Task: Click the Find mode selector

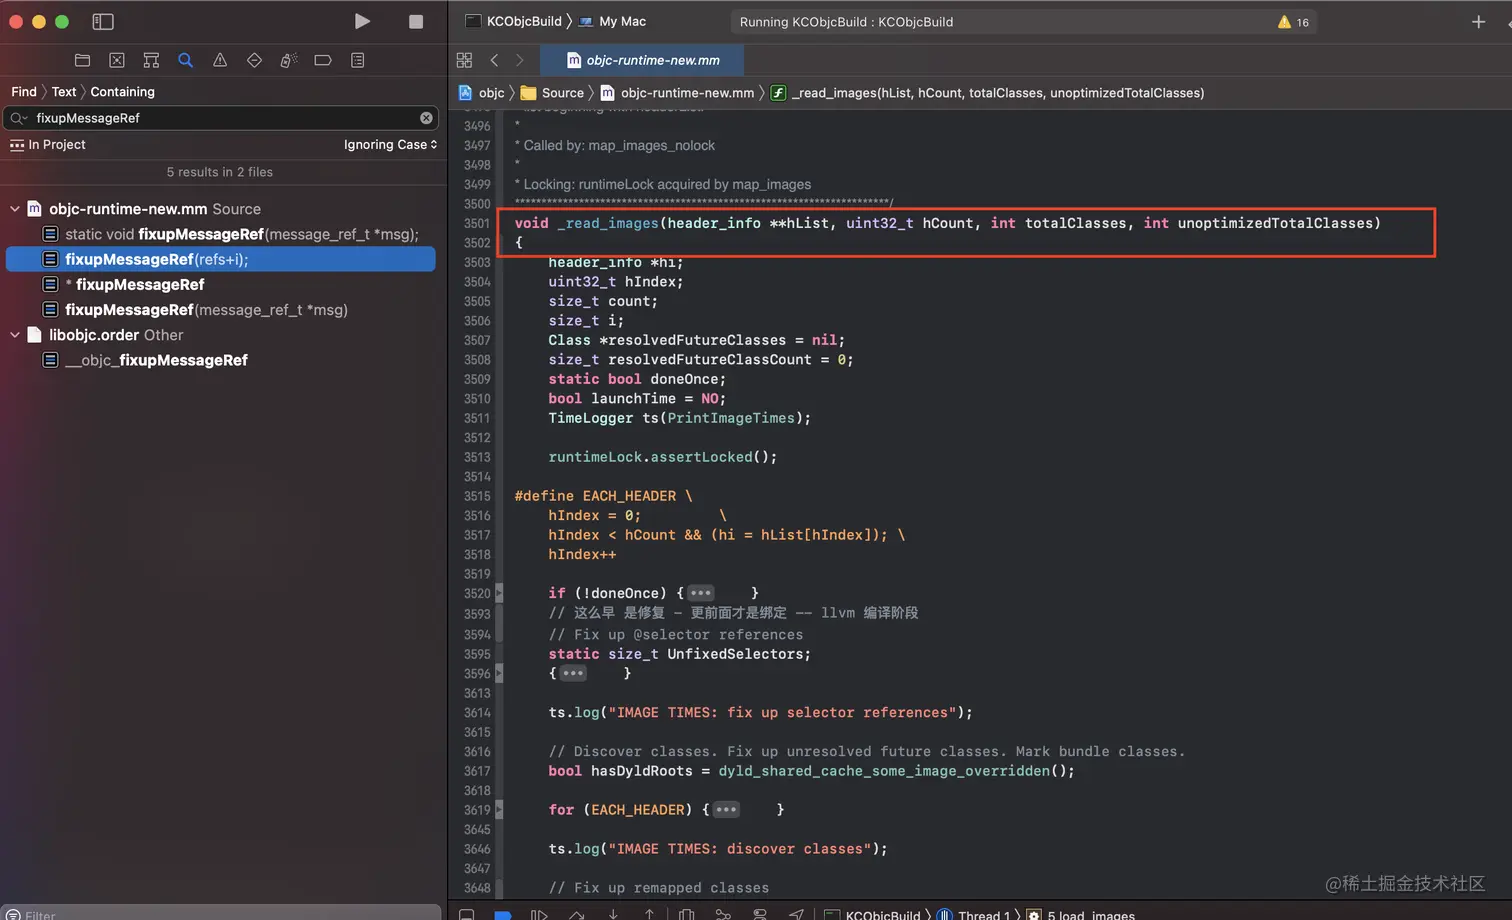Action: coord(24,91)
